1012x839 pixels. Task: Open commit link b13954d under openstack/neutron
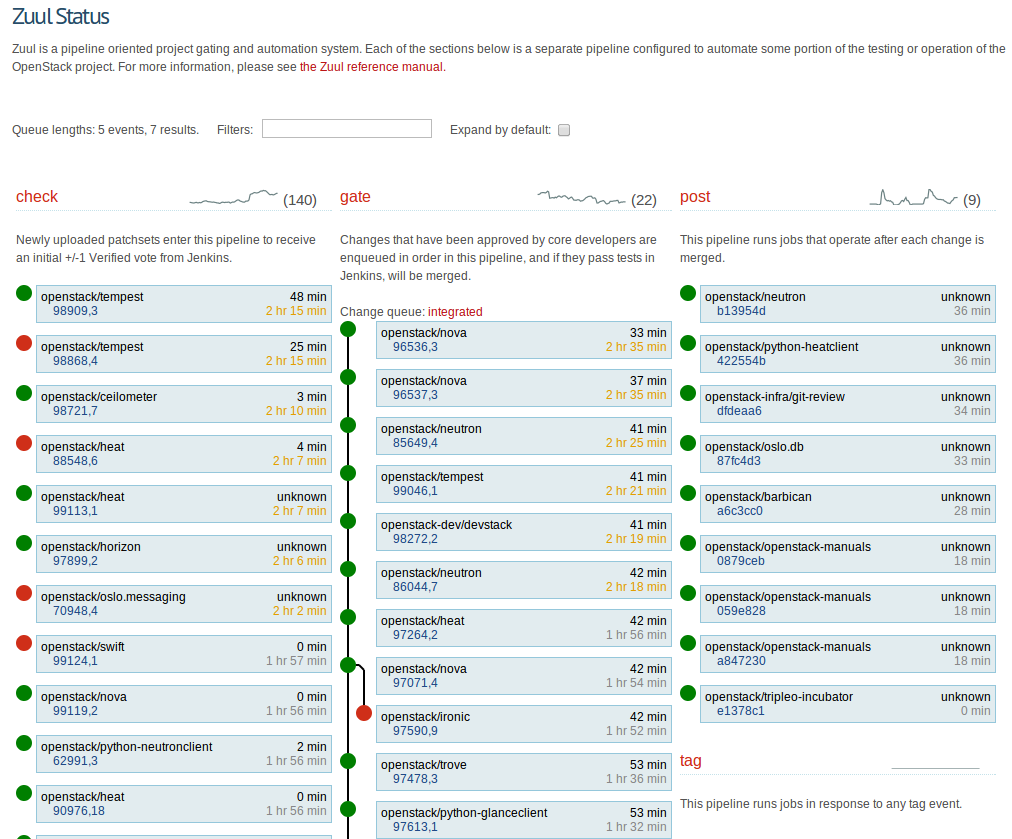741,311
